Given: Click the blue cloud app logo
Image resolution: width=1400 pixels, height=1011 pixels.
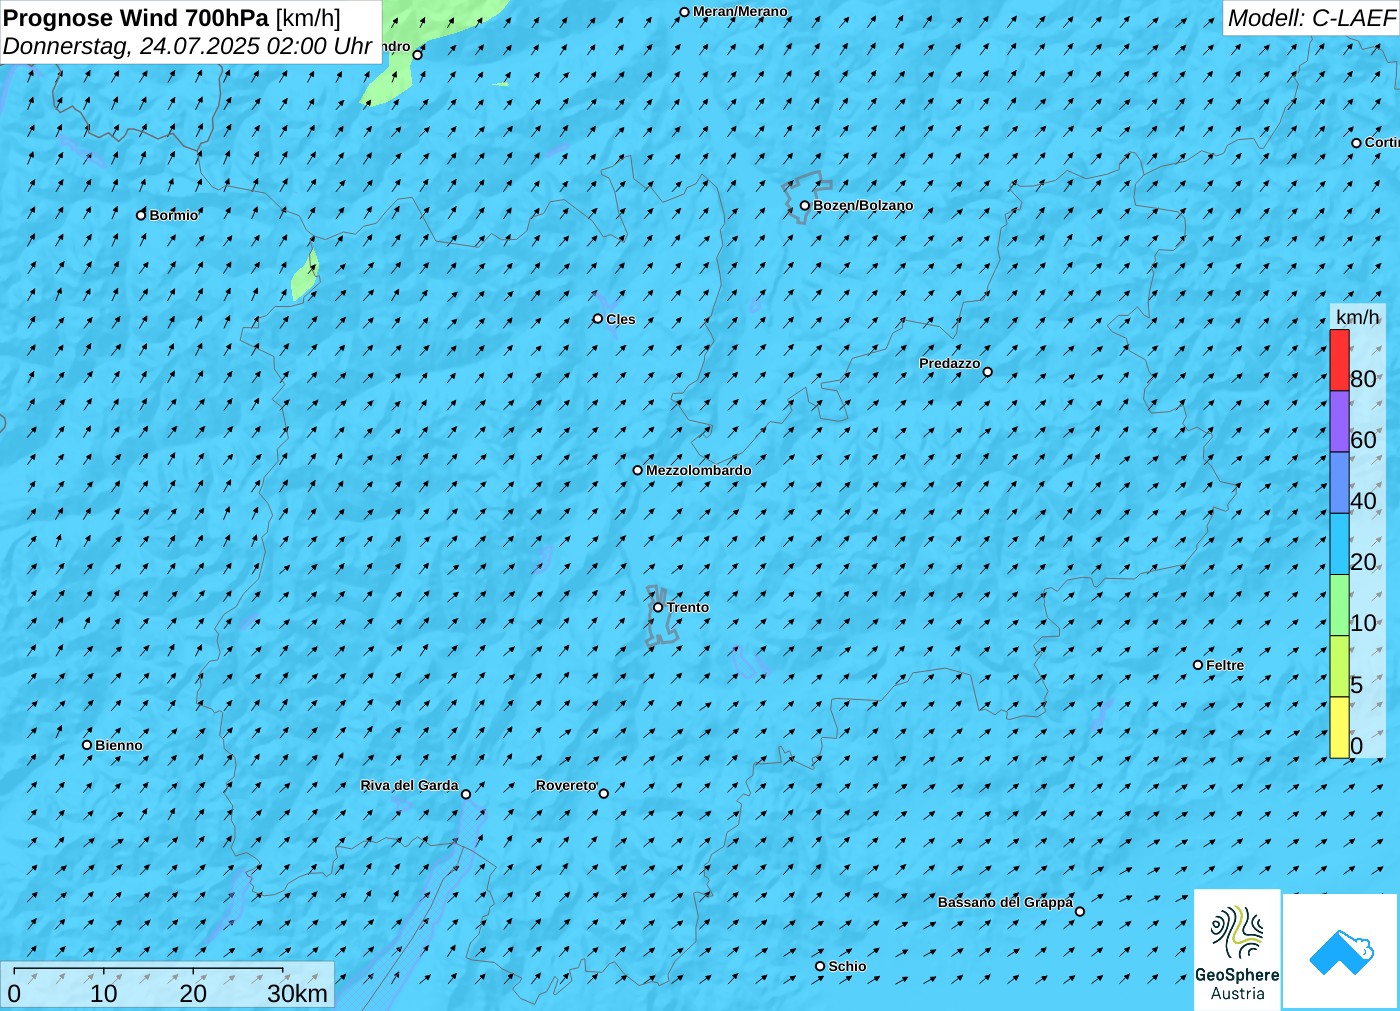Looking at the screenshot, I should tap(1341, 951).
